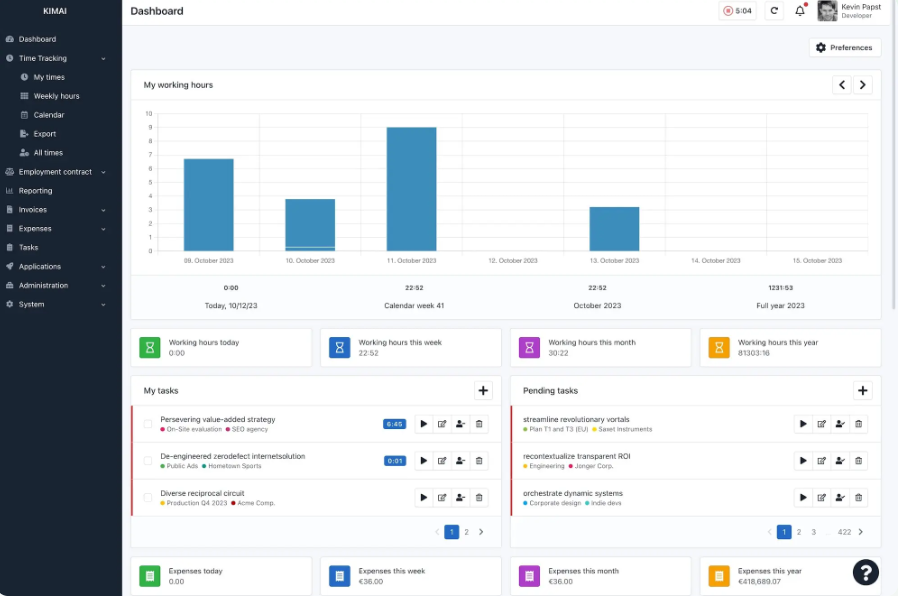Edit Diverse reciprocal circuit task

pyautogui.click(x=442, y=498)
